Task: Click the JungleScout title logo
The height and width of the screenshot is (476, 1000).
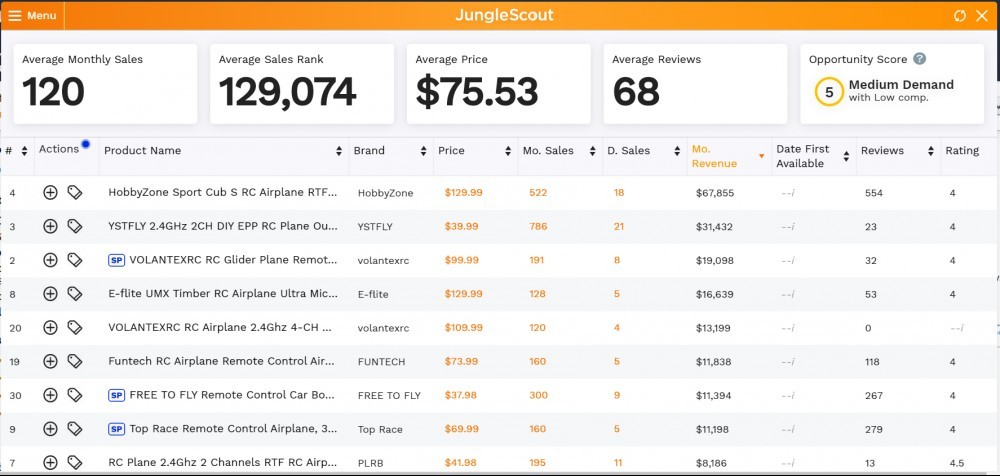Action: (x=504, y=15)
